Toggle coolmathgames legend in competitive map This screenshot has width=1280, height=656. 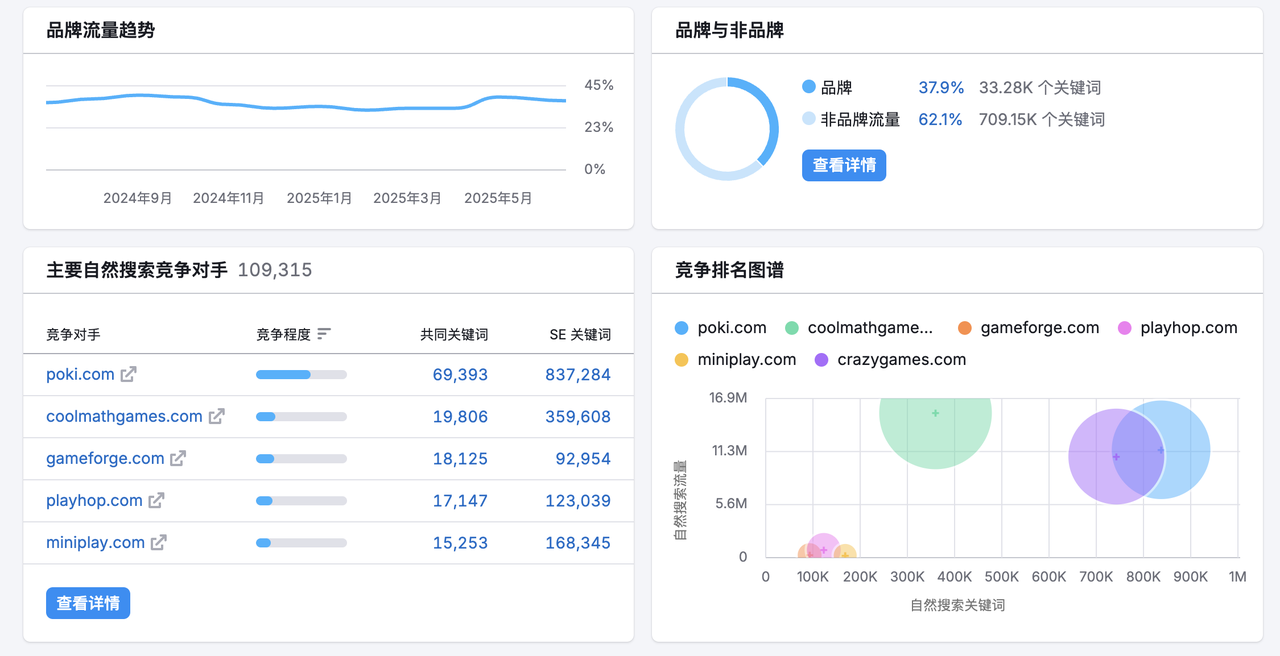[858, 328]
